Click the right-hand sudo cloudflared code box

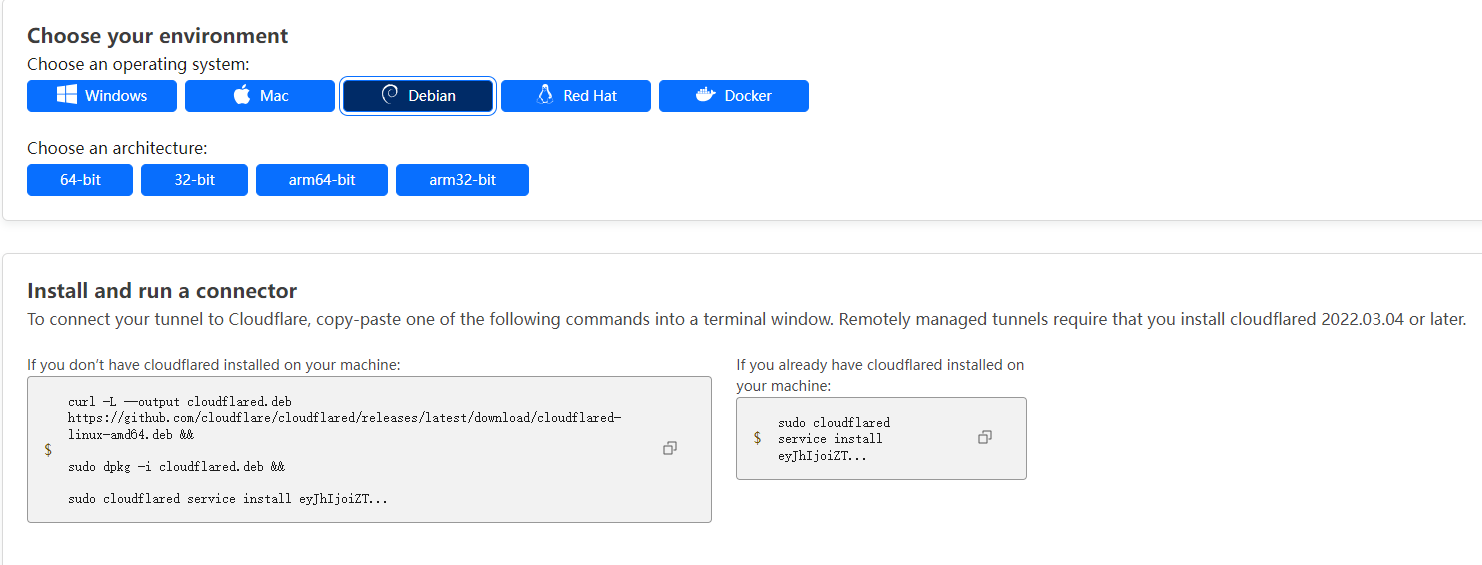click(x=881, y=438)
